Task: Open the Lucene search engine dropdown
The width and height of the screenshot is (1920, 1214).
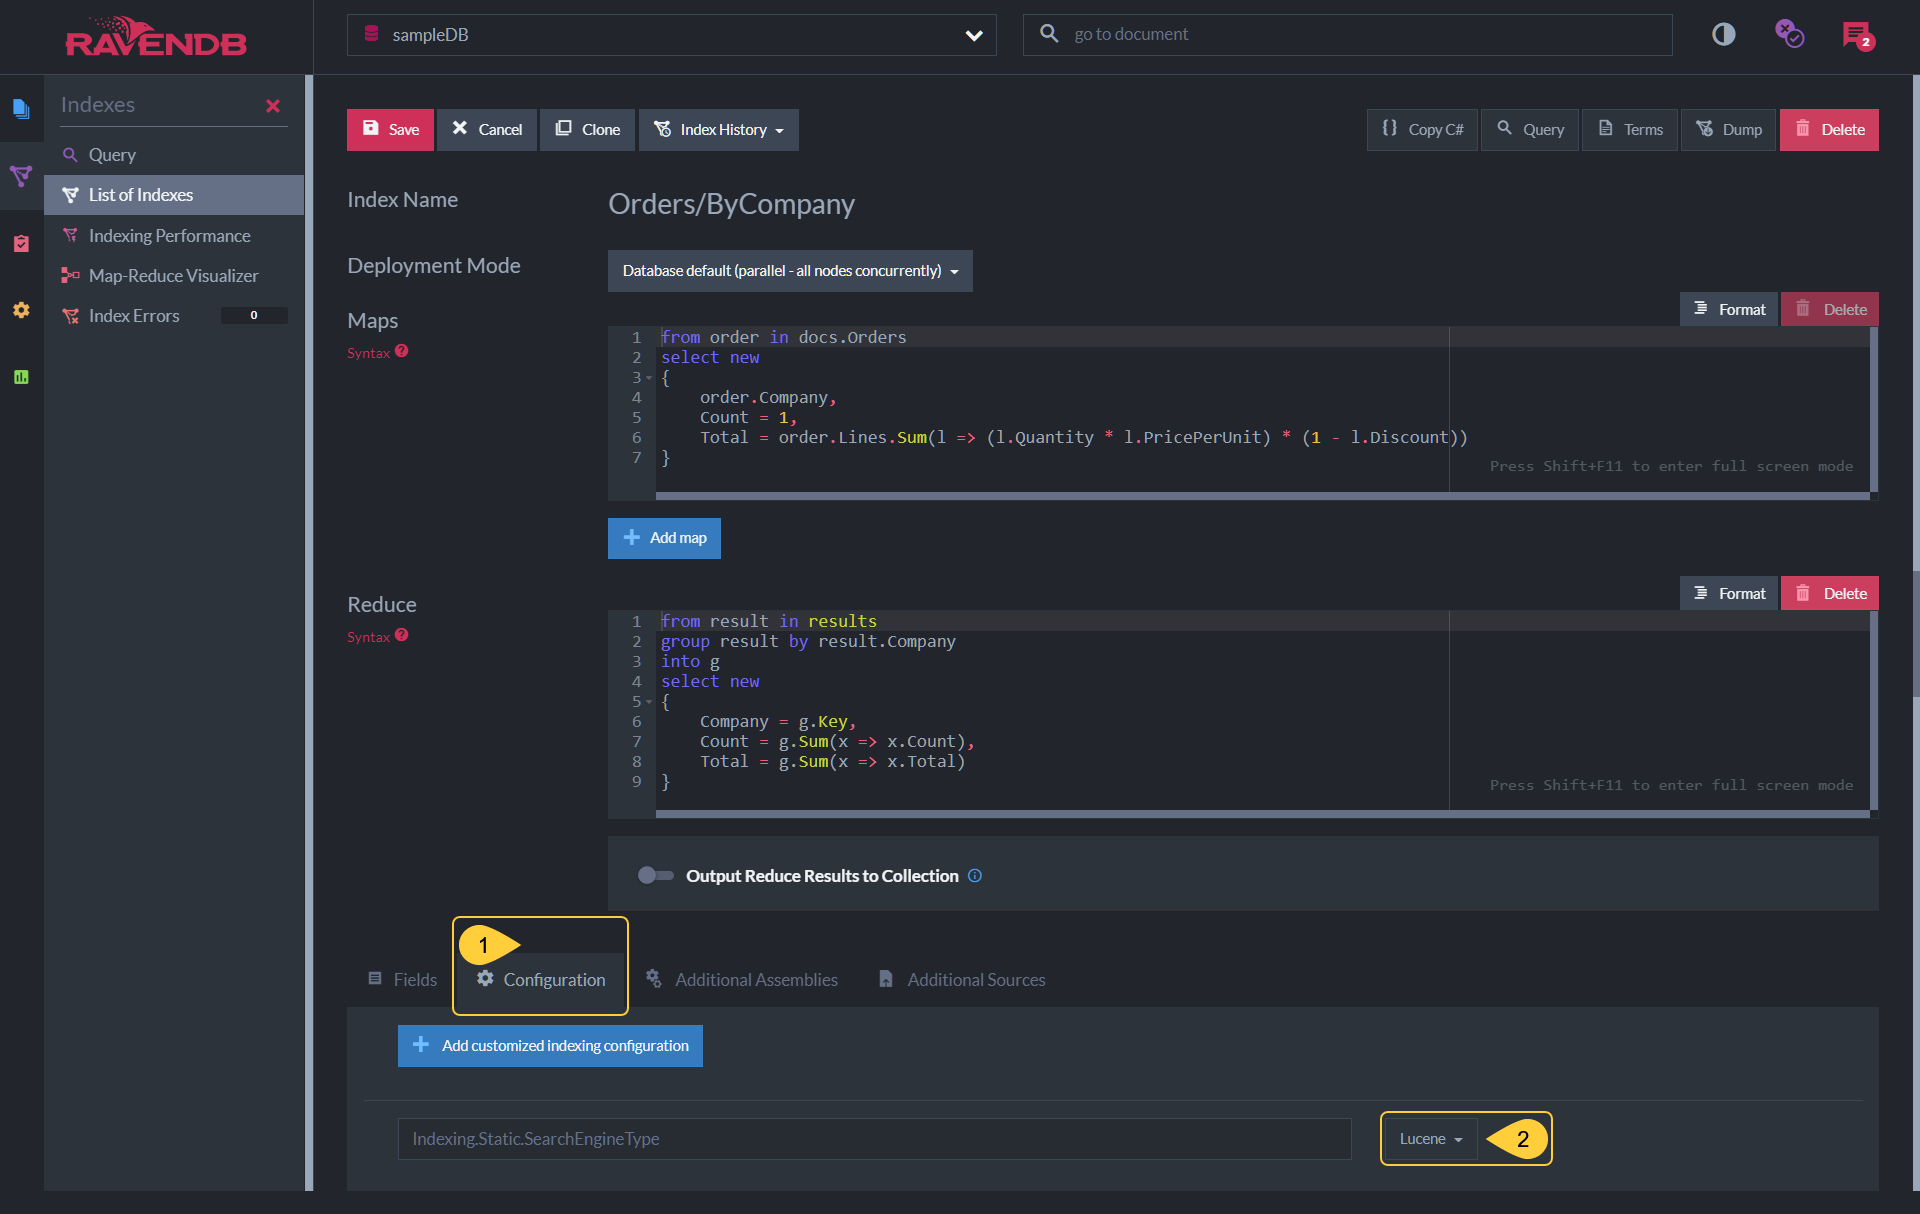Action: click(x=1429, y=1139)
